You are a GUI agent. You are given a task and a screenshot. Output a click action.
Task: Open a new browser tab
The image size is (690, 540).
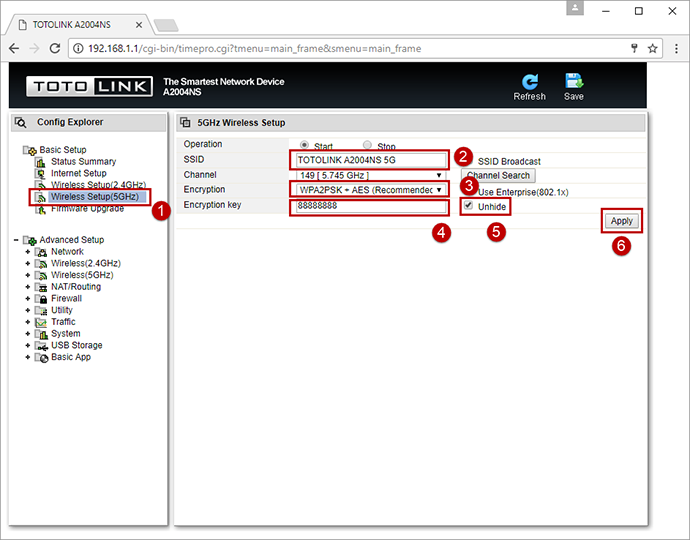pos(166,26)
